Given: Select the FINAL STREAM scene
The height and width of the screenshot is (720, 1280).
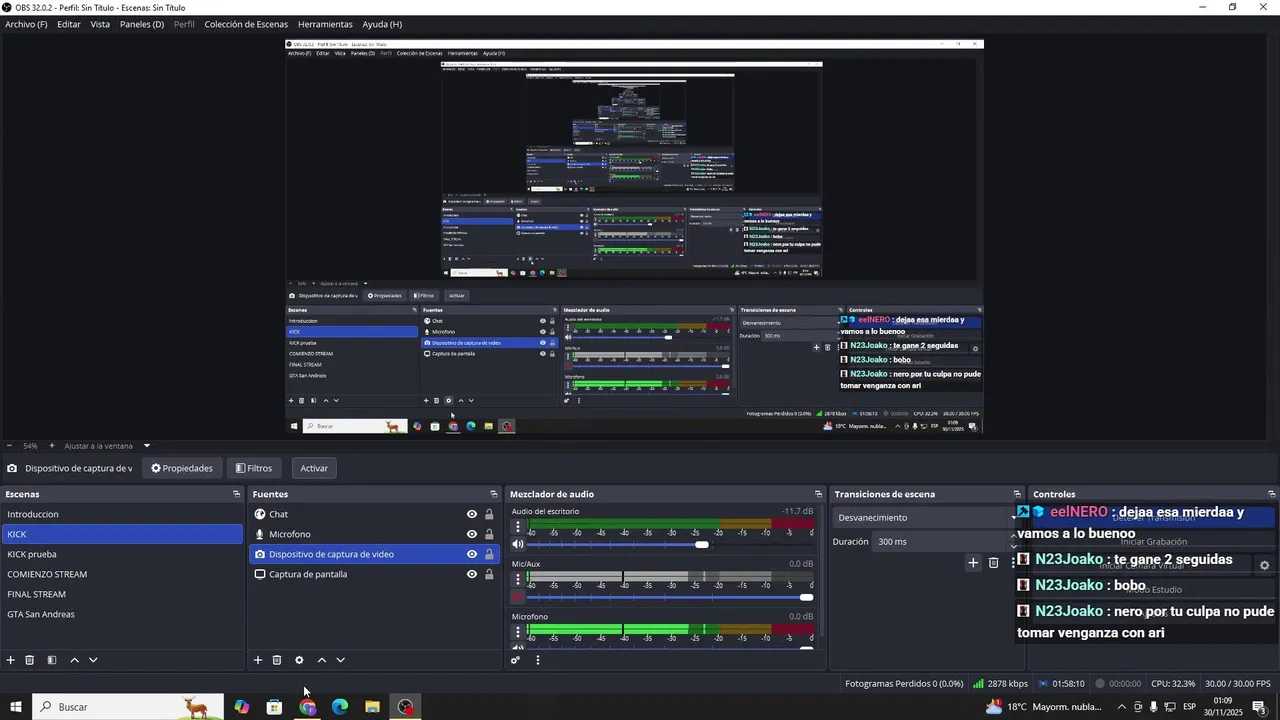Looking at the screenshot, I should (122, 594).
